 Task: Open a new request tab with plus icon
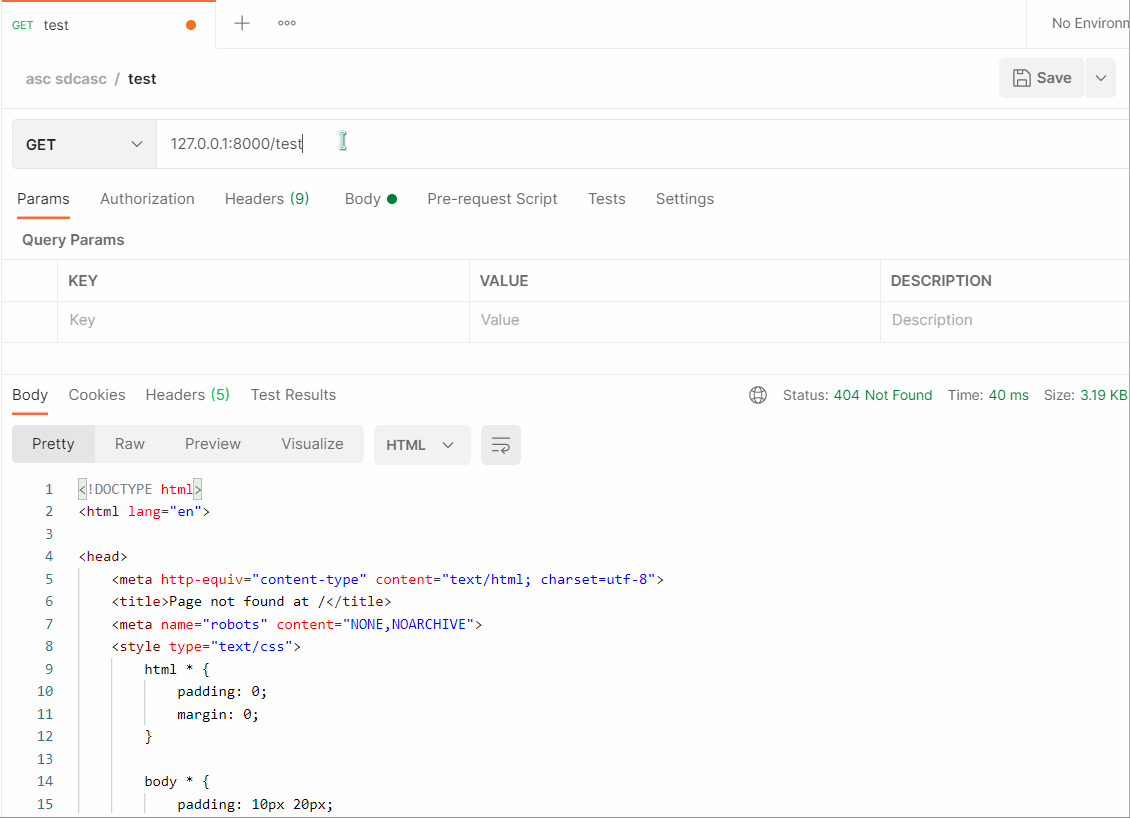click(242, 23)
